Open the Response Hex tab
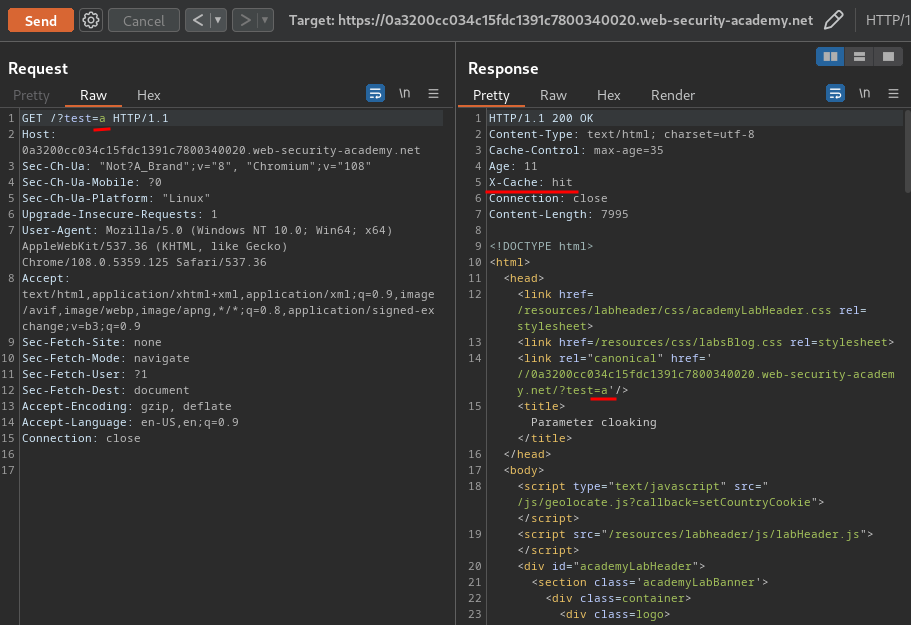 pos(608,95)
